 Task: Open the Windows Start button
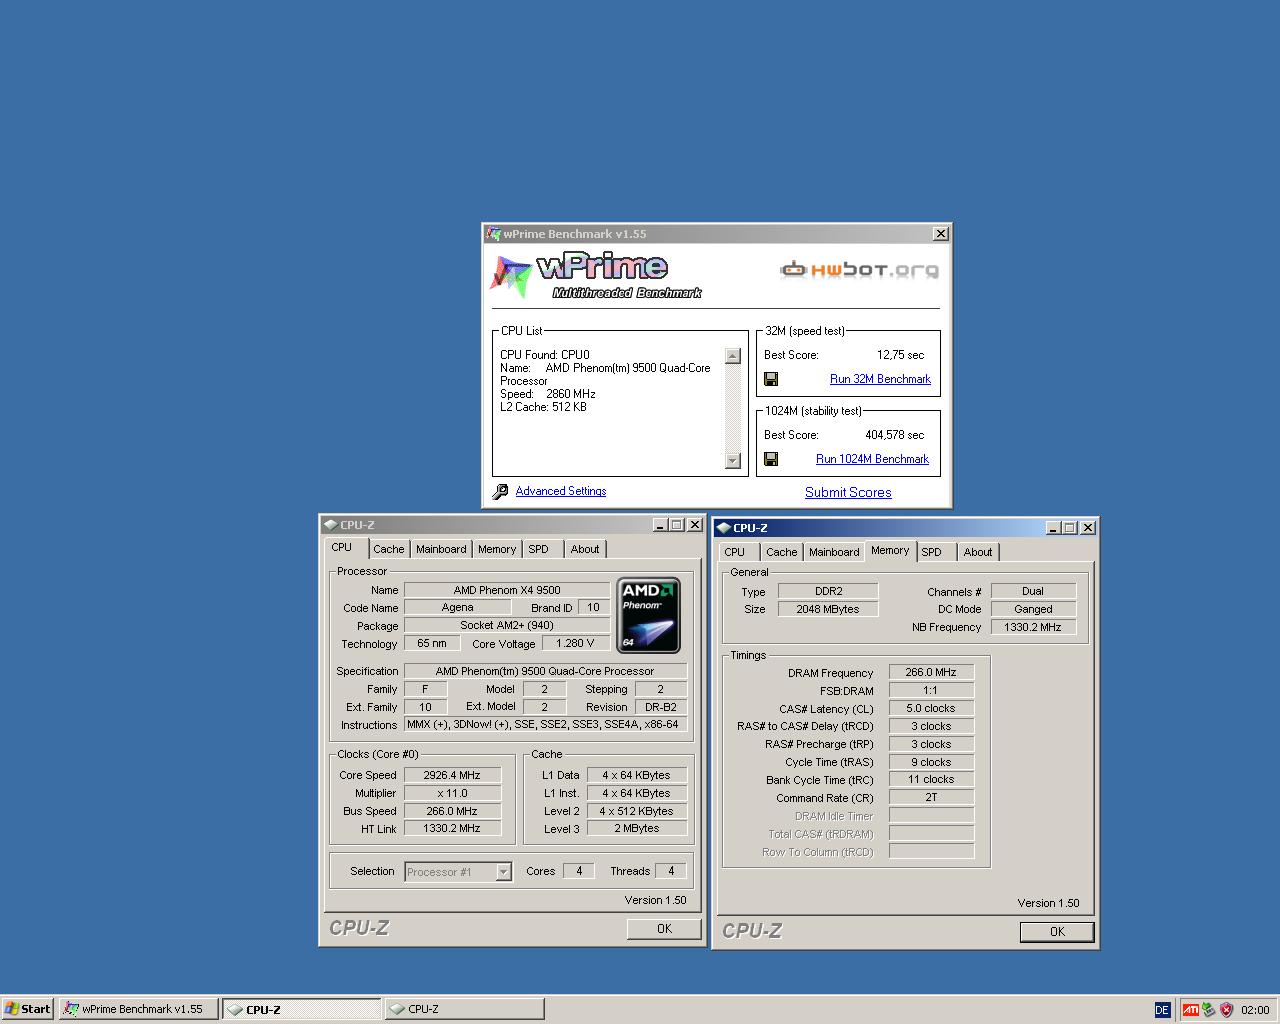[x=28, y=1009]
